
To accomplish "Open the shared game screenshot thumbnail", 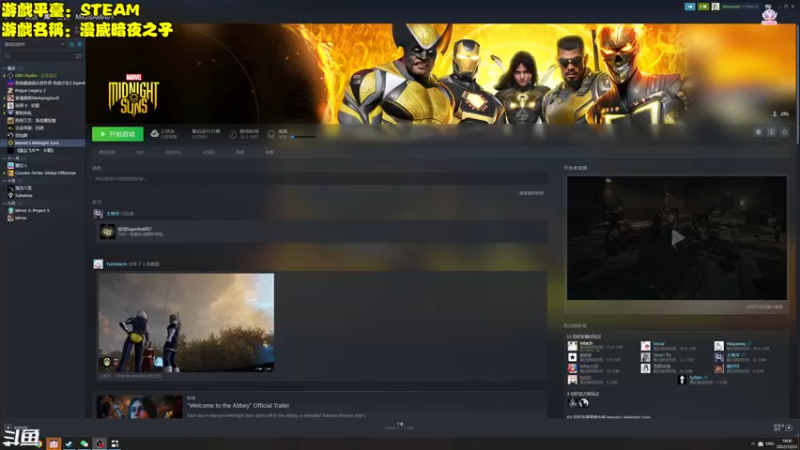I will tap(186, 322).
